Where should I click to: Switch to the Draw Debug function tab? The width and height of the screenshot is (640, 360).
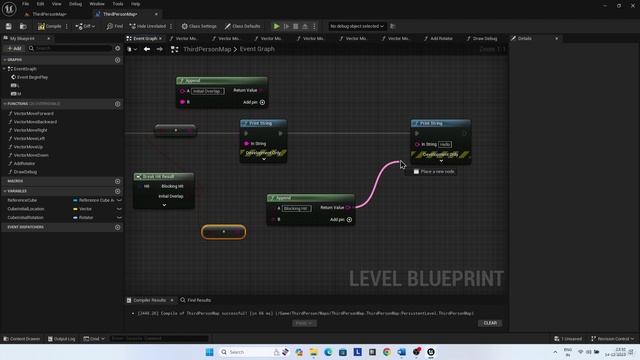tap(484, 38)
